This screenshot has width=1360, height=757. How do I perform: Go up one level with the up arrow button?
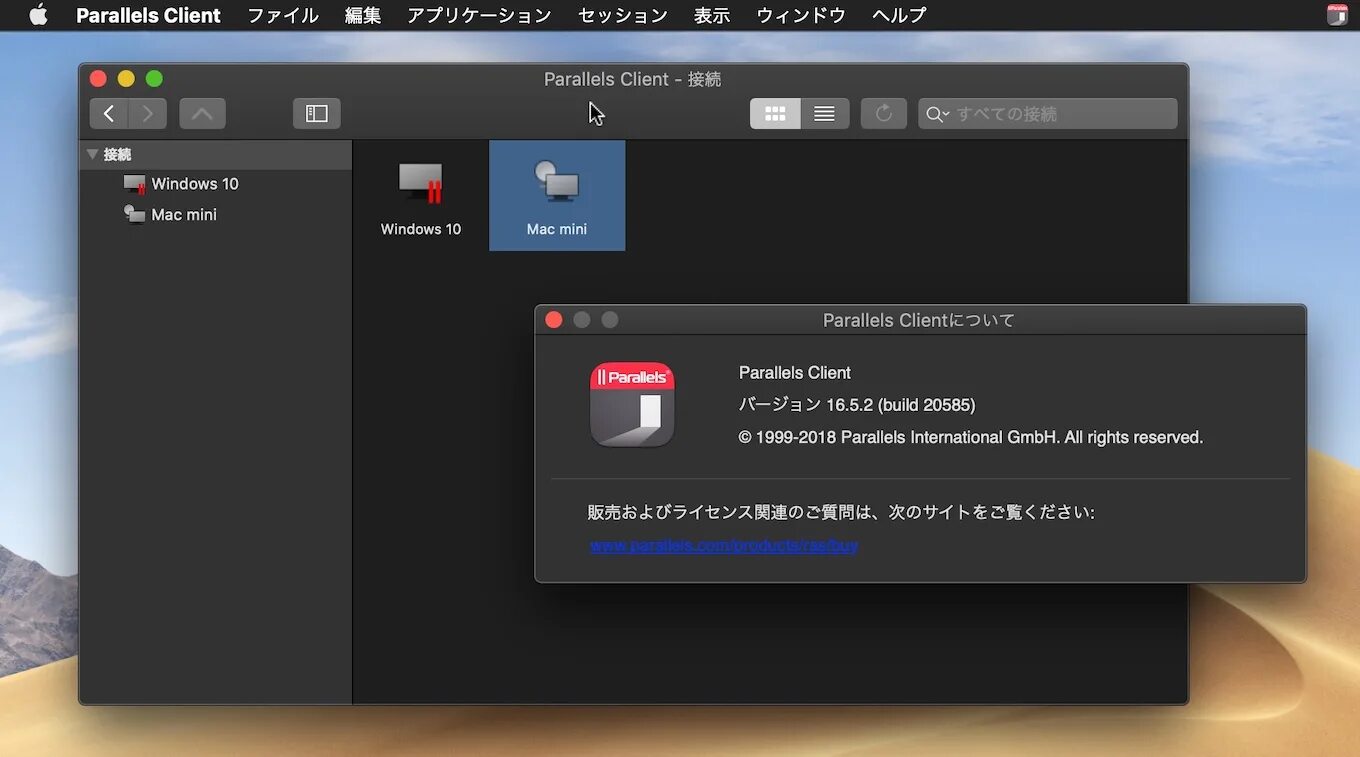coord(202,114)
